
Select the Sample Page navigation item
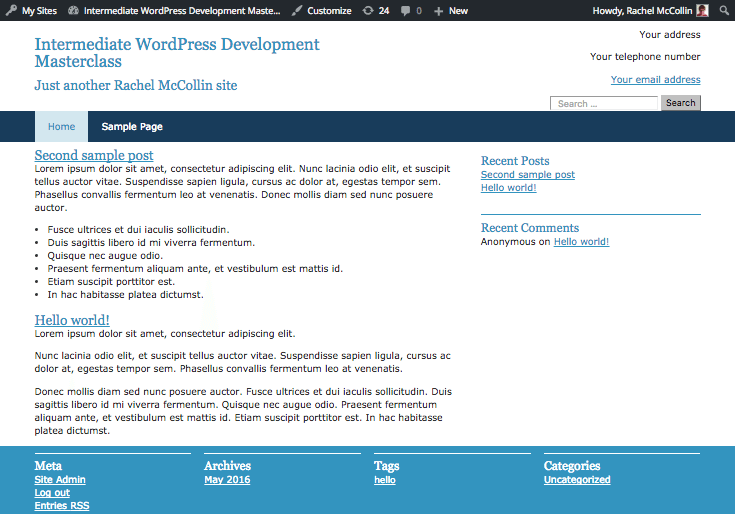(132, 127)
